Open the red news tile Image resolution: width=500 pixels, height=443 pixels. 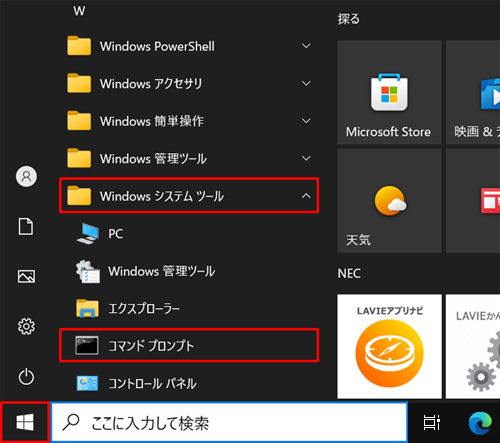tap(473, 201)
